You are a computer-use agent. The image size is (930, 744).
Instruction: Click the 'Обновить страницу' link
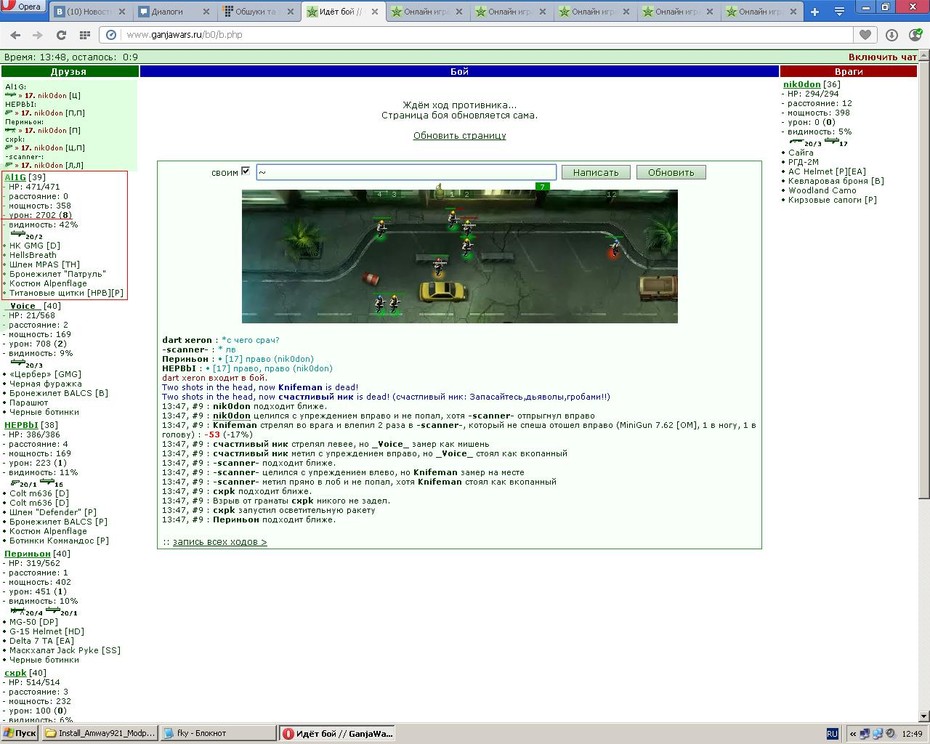pyautogui.click(x=460, y=136)
